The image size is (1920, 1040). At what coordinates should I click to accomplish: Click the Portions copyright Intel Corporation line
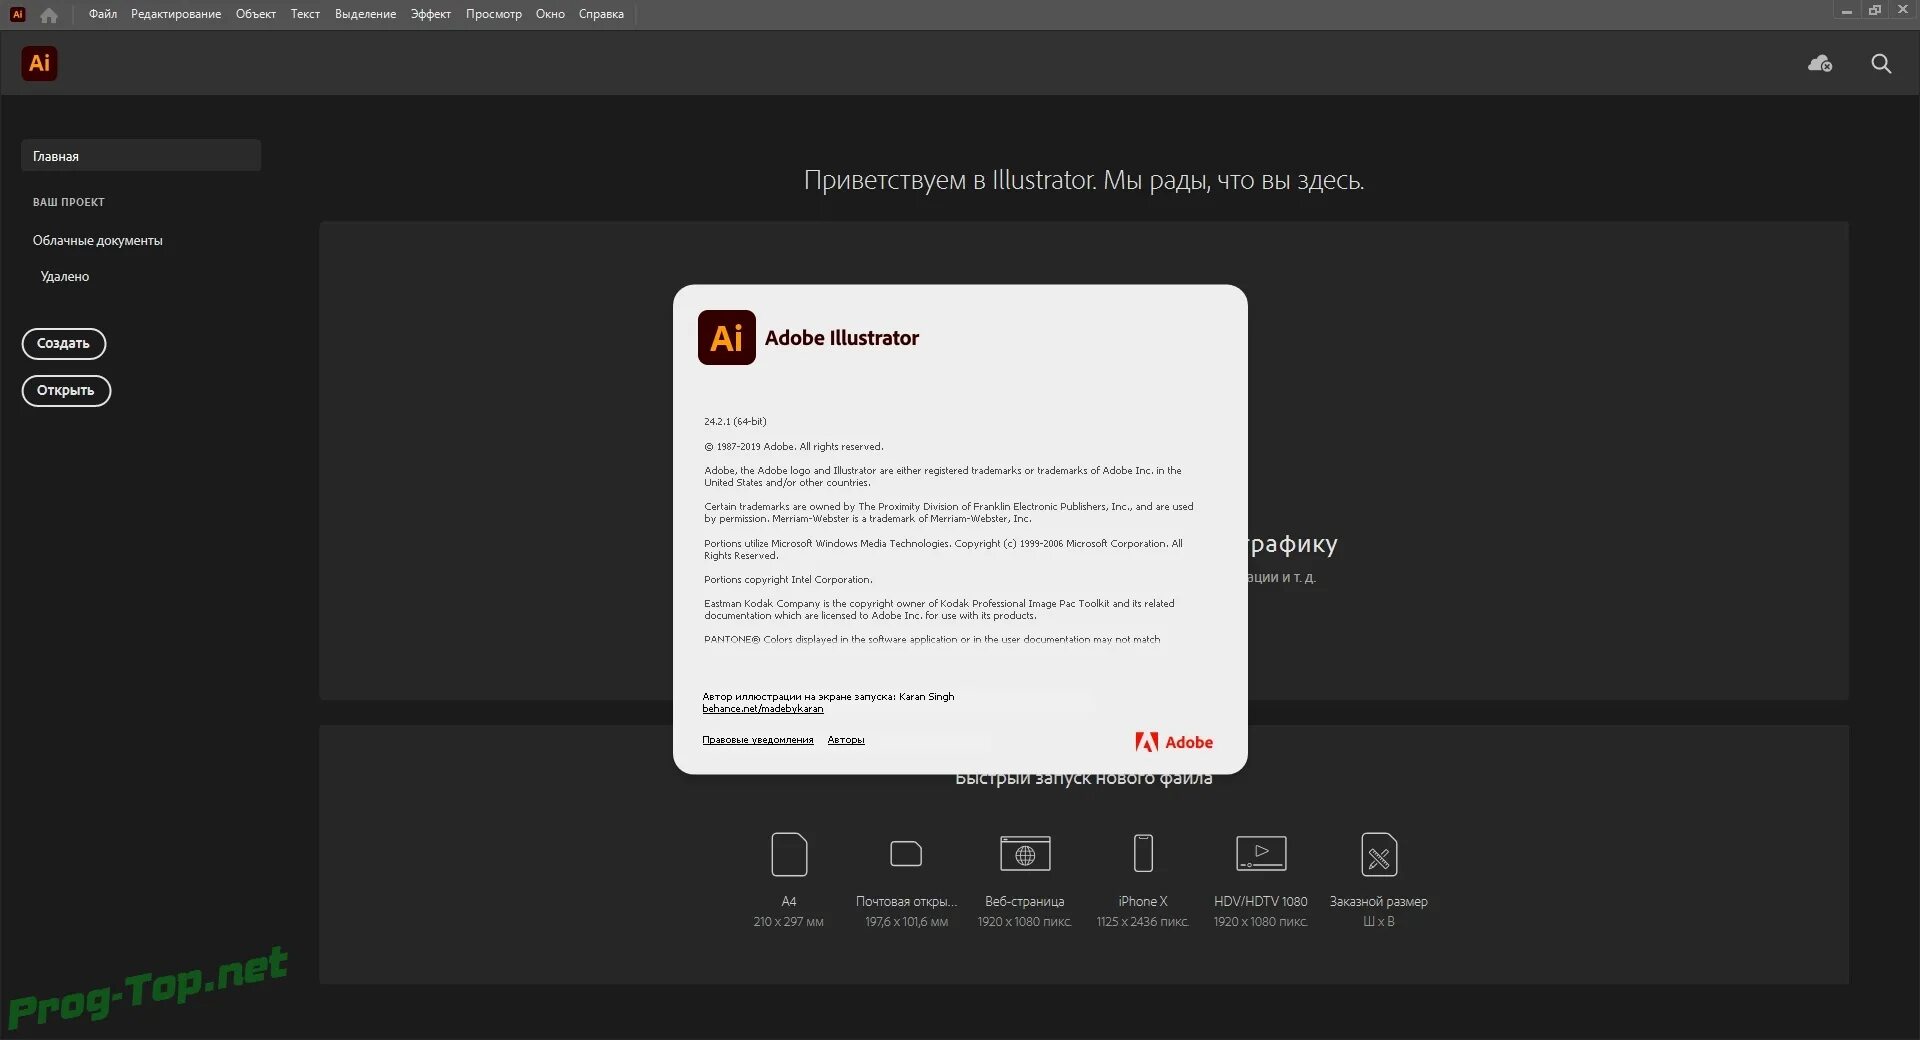pos(788,580)
